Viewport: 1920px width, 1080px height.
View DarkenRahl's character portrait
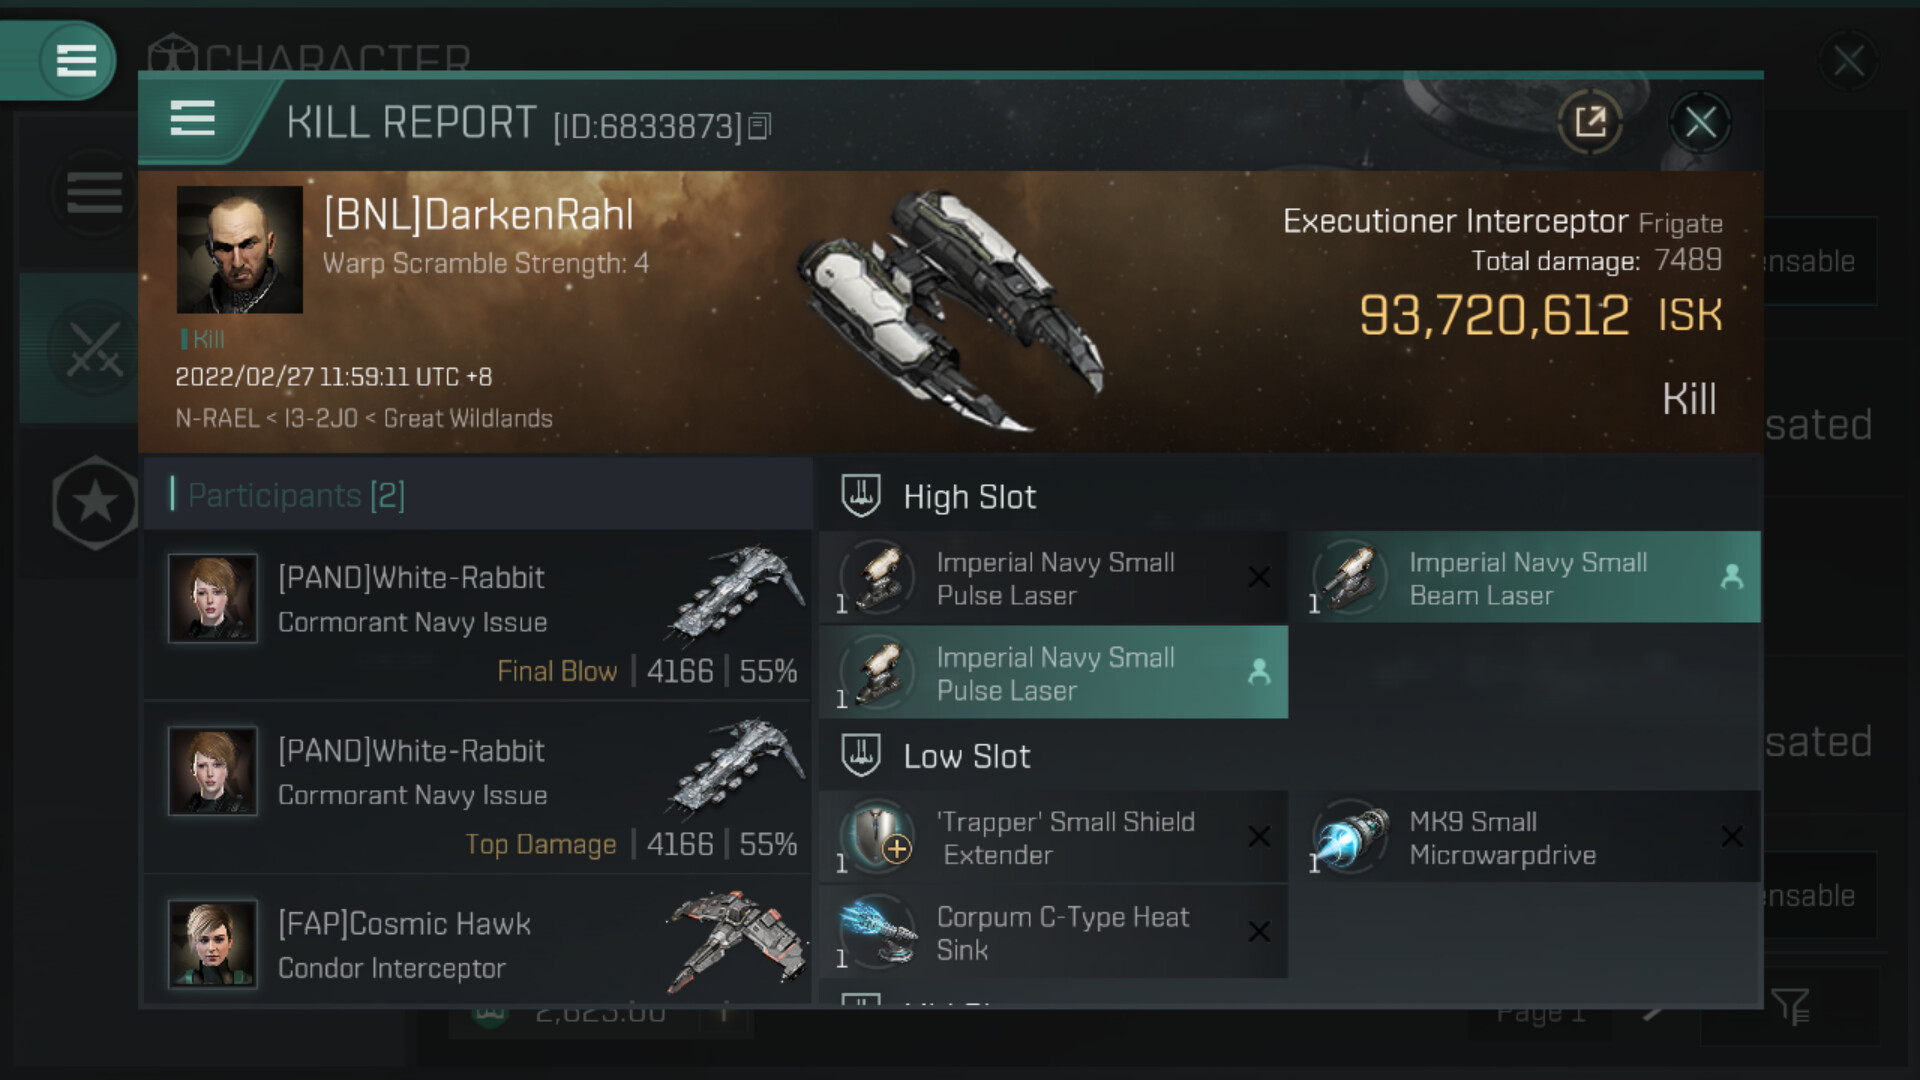pos(240,250)
